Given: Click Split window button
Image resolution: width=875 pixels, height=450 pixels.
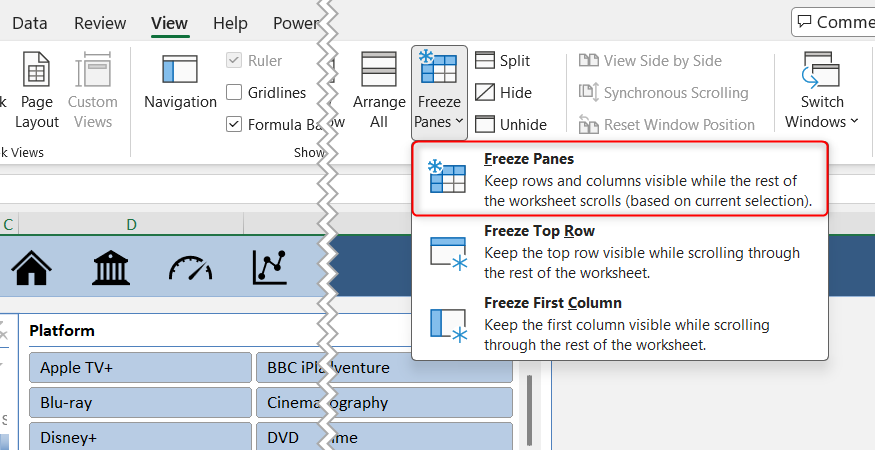Looking at the screenshot, I should [503, 60].
